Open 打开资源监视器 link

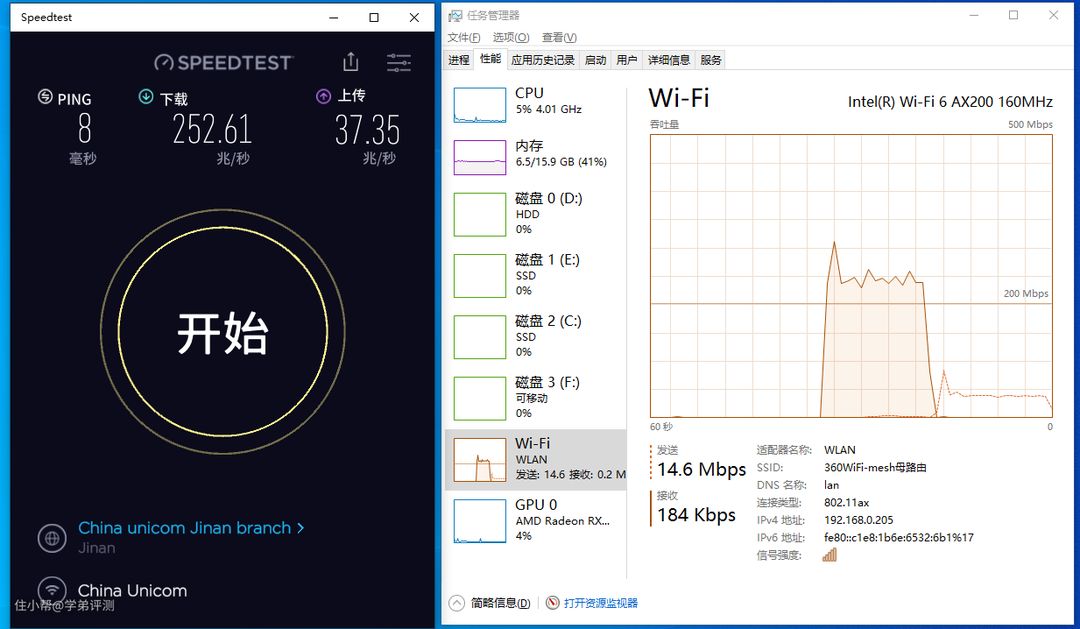[x=600, y=603]
